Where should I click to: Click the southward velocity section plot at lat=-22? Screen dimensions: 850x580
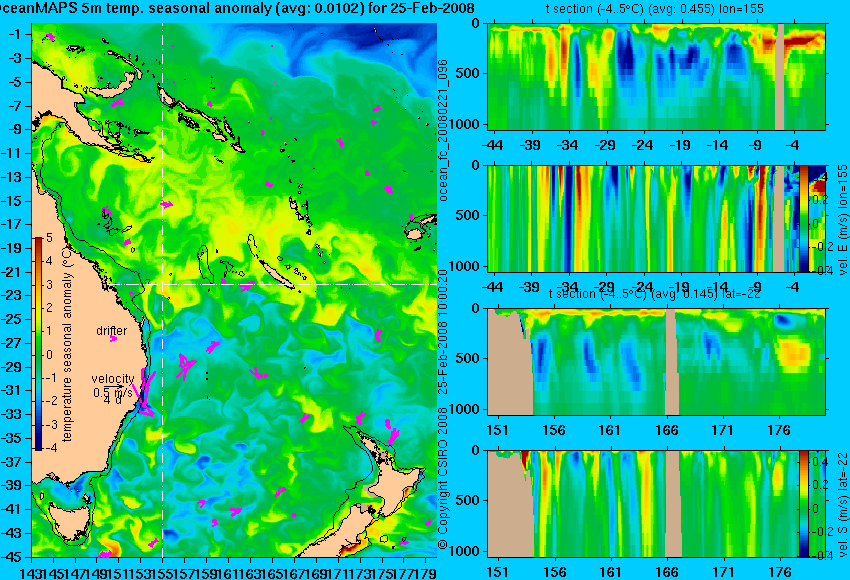tap(643, 503)
